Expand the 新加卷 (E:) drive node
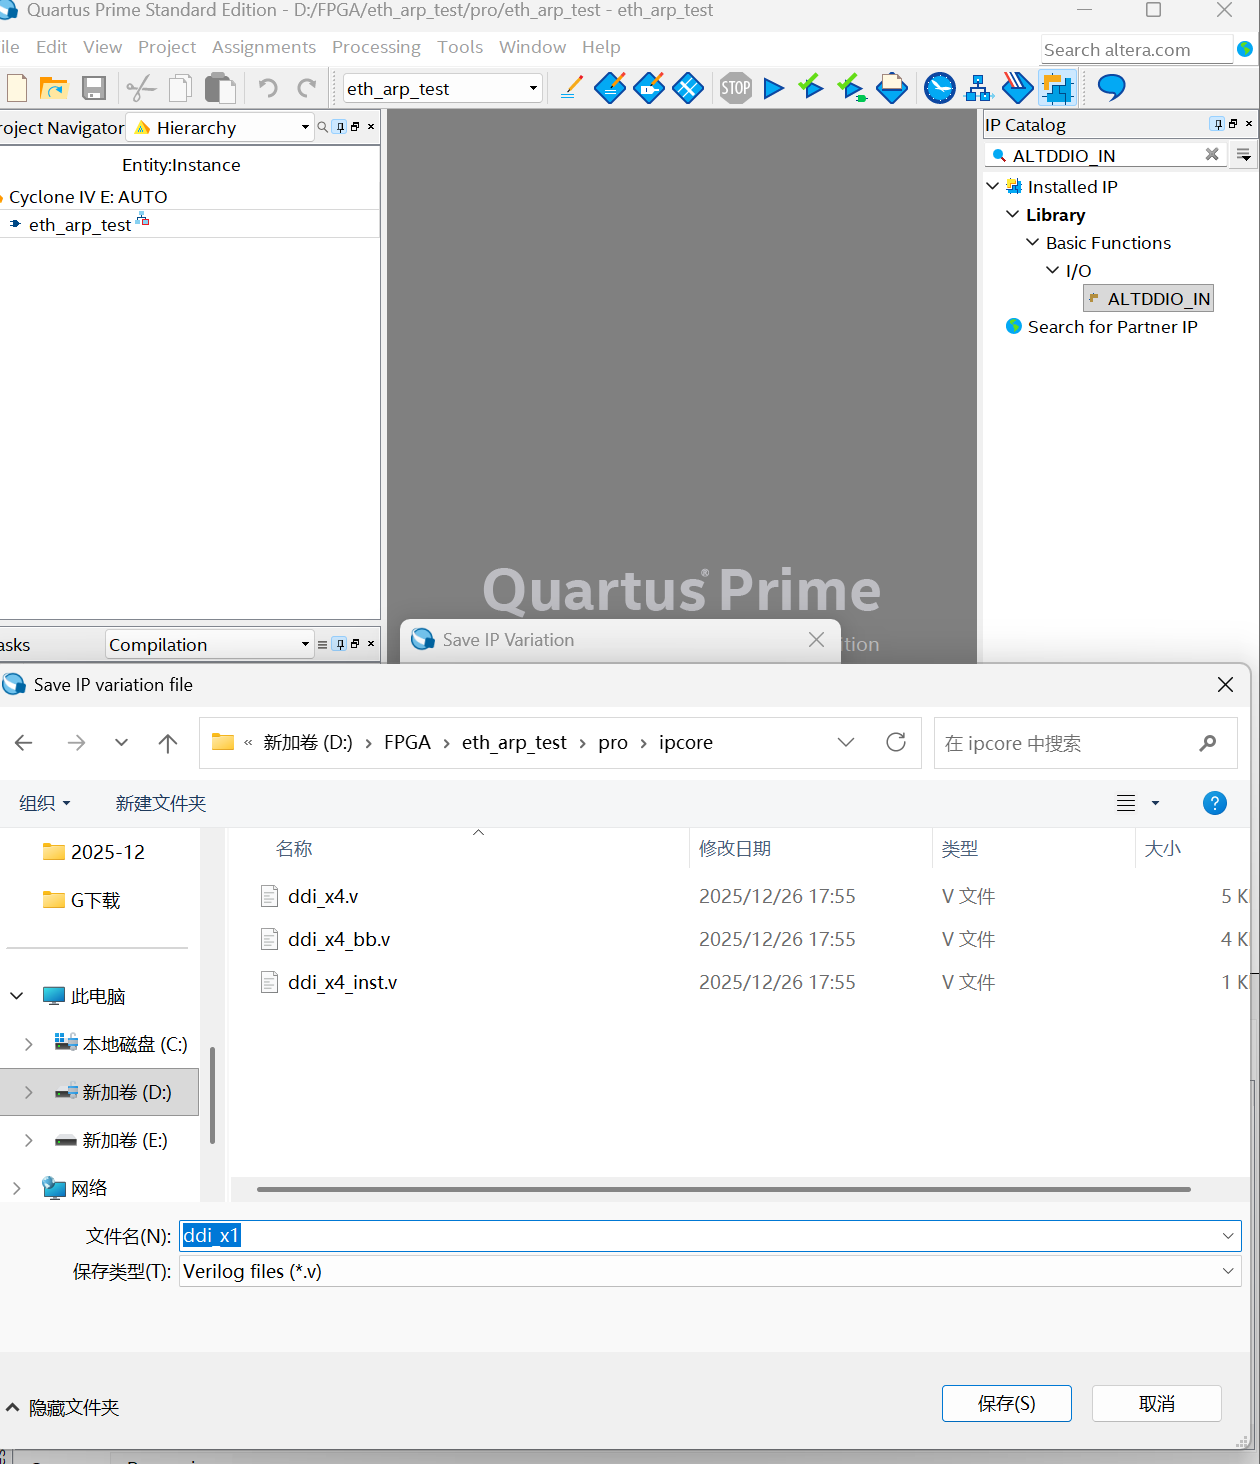 point(28,1140)
